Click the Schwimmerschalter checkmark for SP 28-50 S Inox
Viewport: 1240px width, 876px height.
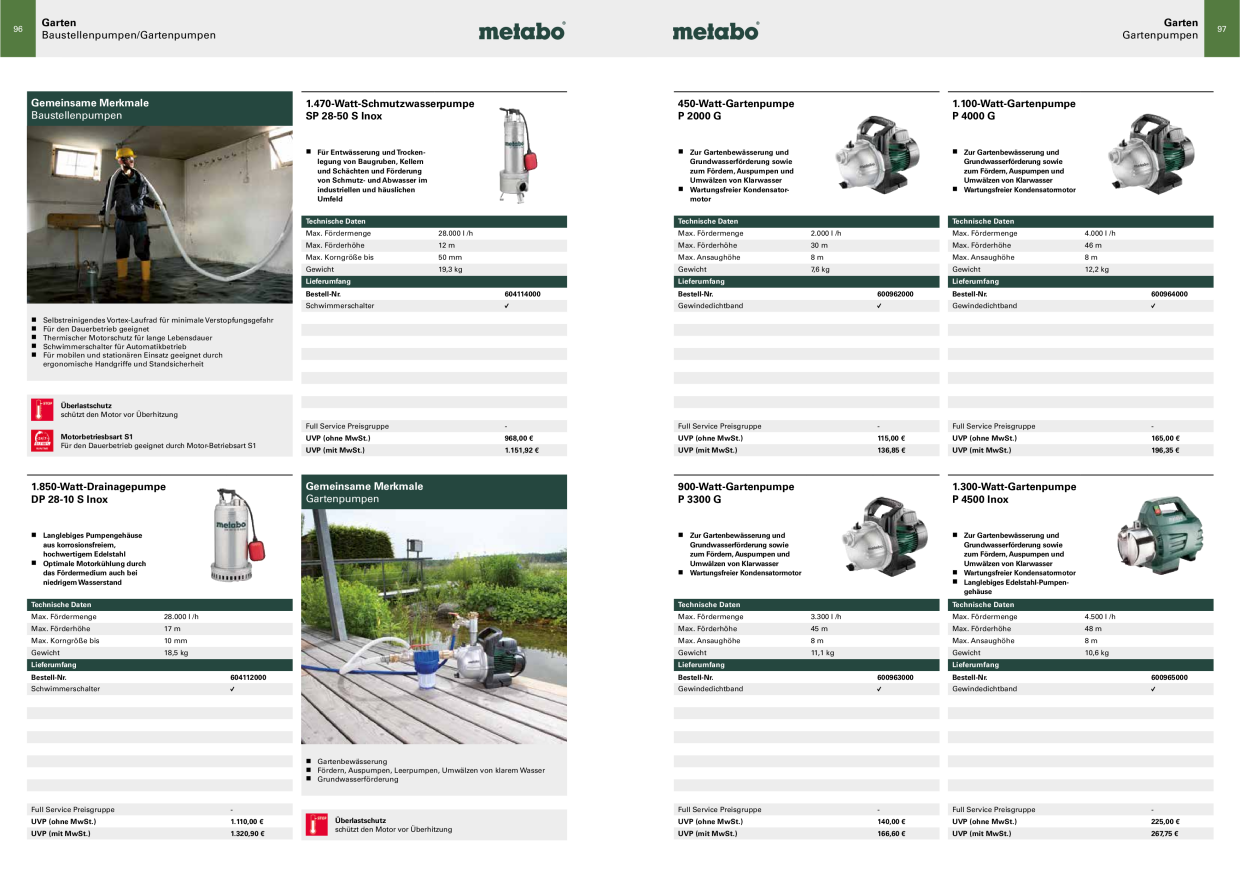[507, 306]
